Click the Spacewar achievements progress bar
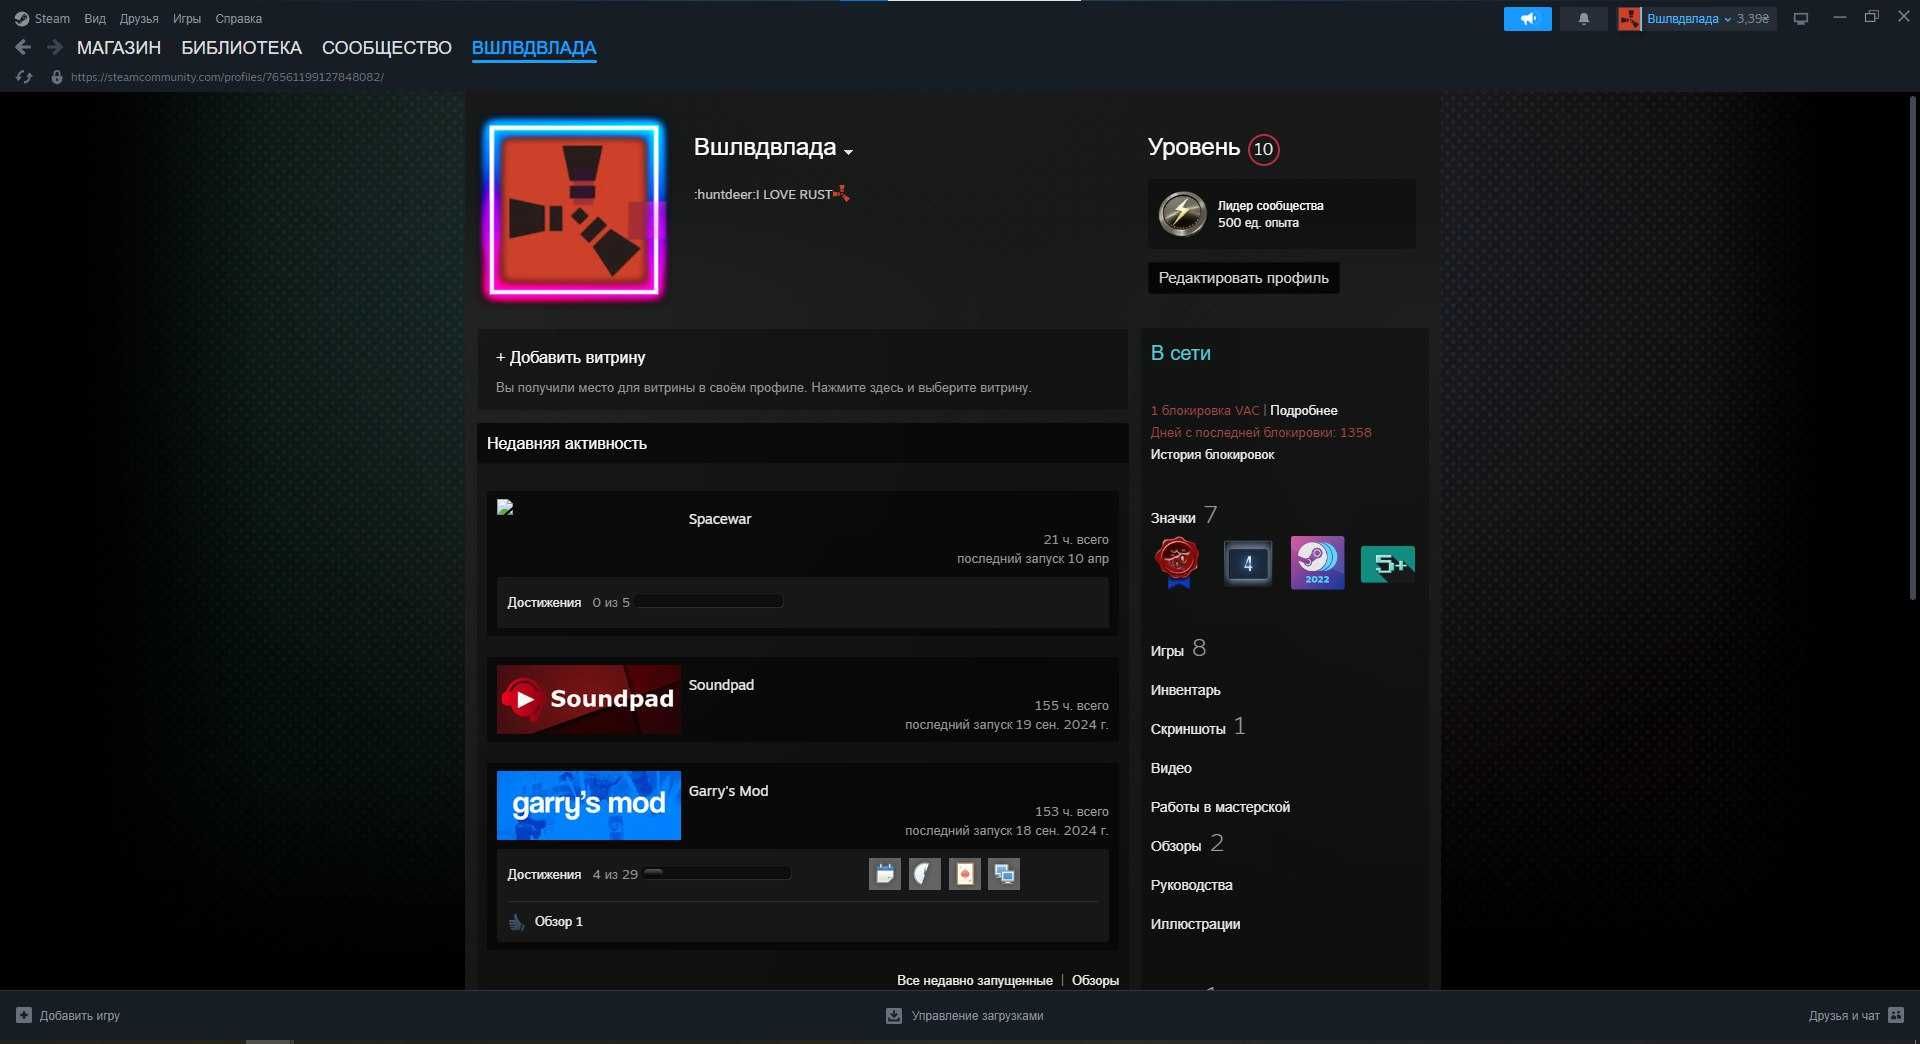Viewport: 1920px width, 1044px height. 709,602
